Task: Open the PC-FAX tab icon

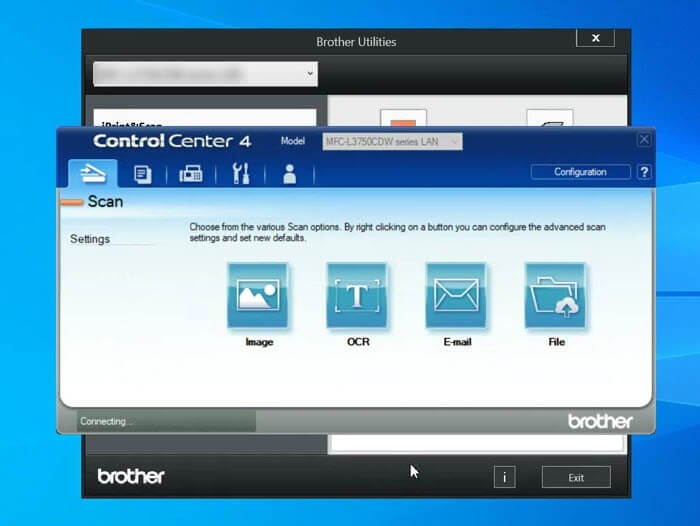Action: click(191, 174)
